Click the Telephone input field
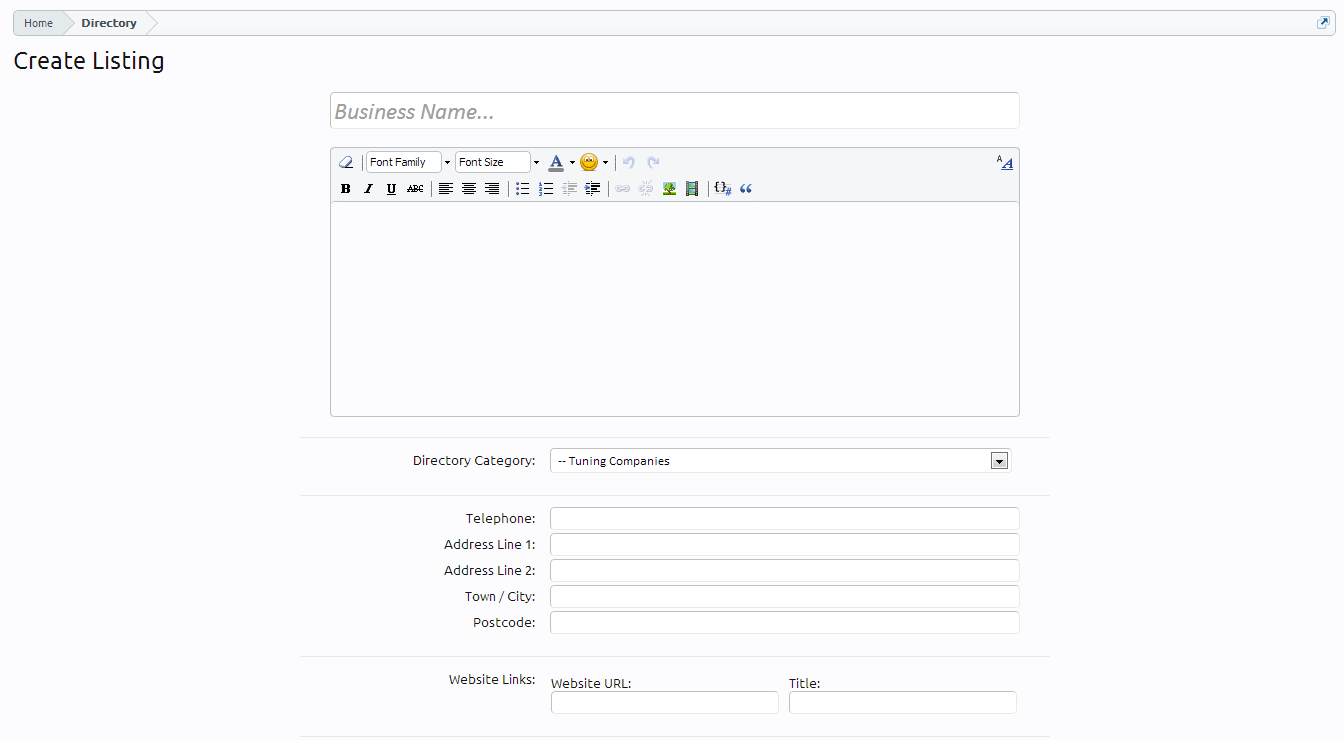The height and width of the screenshot is (740, 1344). click(785, 518)
